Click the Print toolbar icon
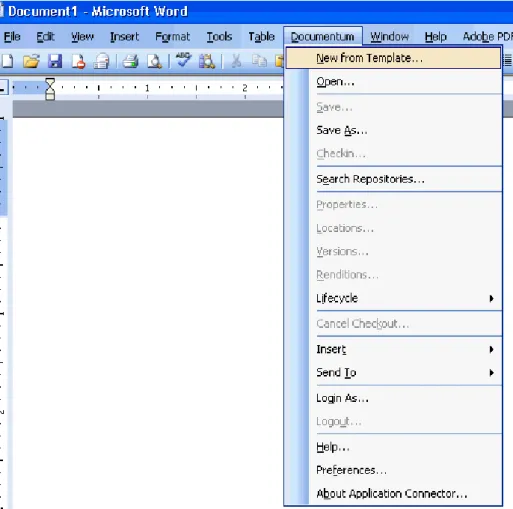 coord(130,61)
